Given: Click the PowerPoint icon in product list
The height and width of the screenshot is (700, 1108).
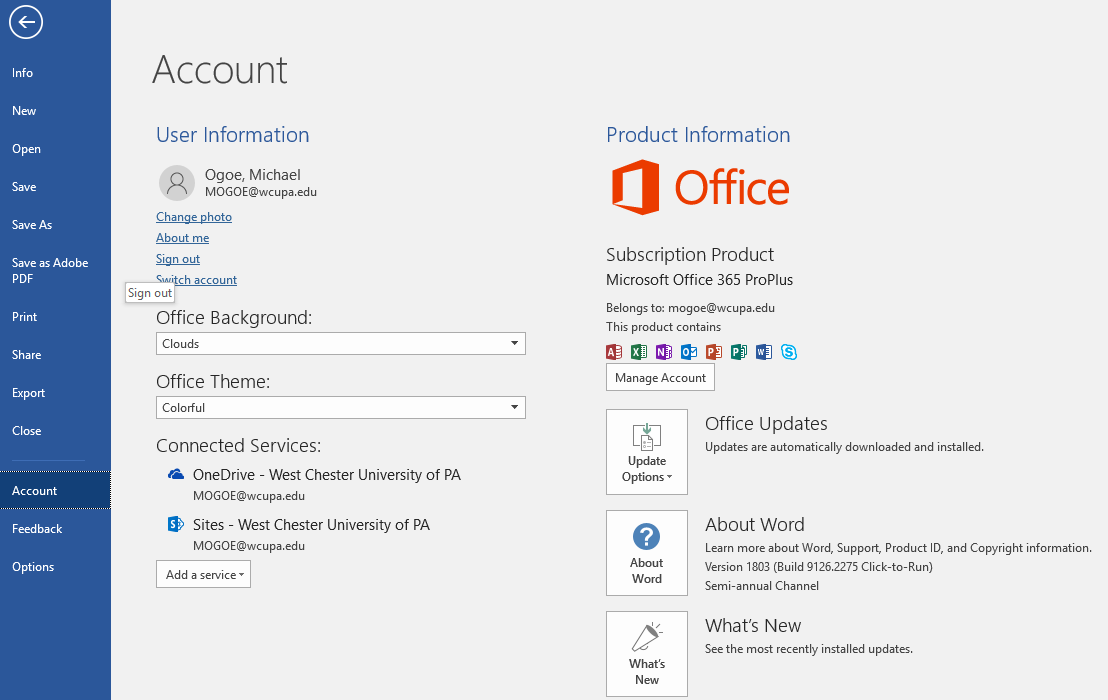Looking at the screenshot, I should [x=713, y=352].
